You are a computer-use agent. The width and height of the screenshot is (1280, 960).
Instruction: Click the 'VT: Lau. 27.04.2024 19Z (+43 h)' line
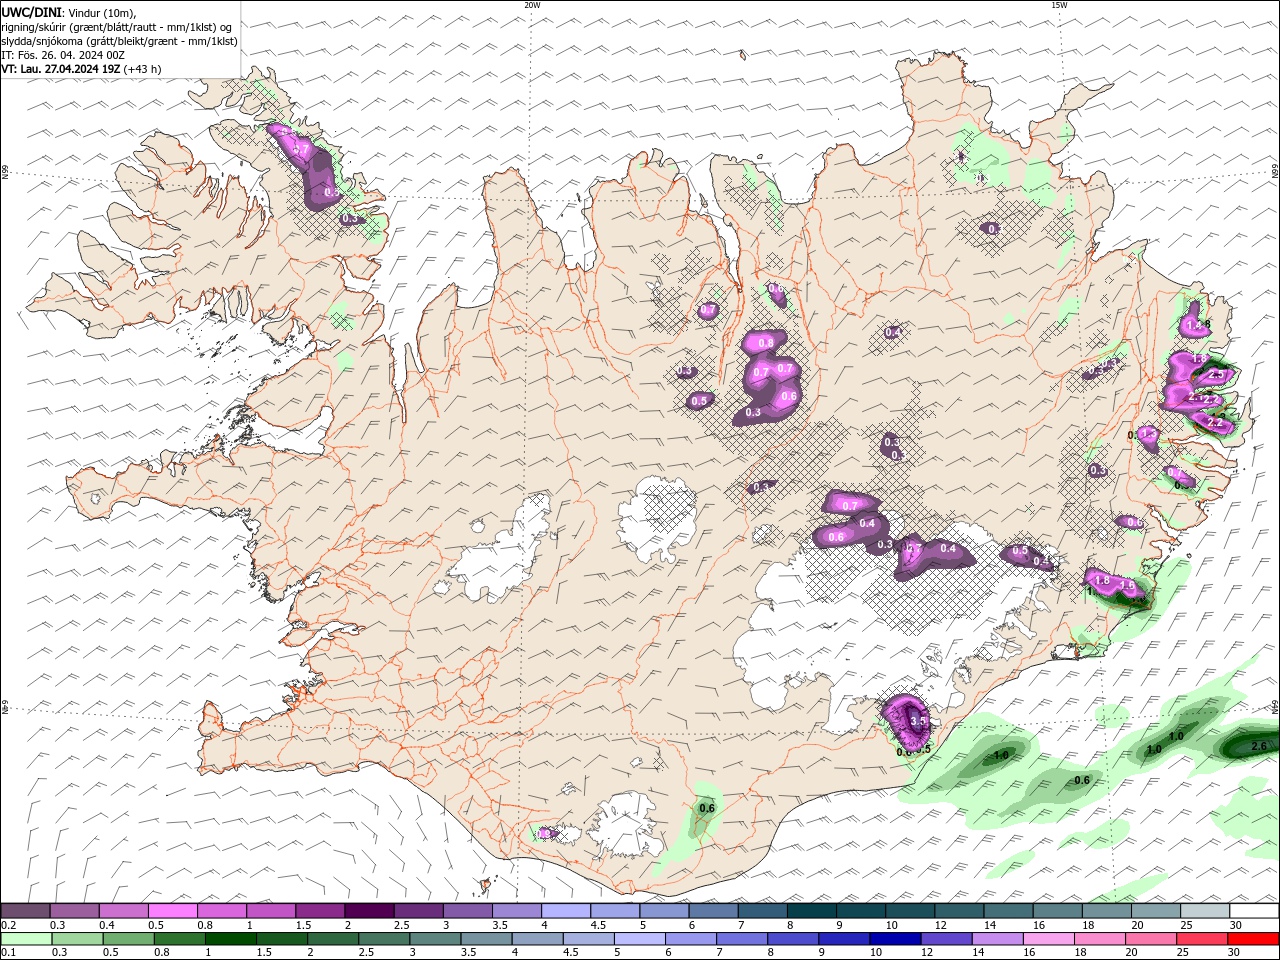coord(82,69)
